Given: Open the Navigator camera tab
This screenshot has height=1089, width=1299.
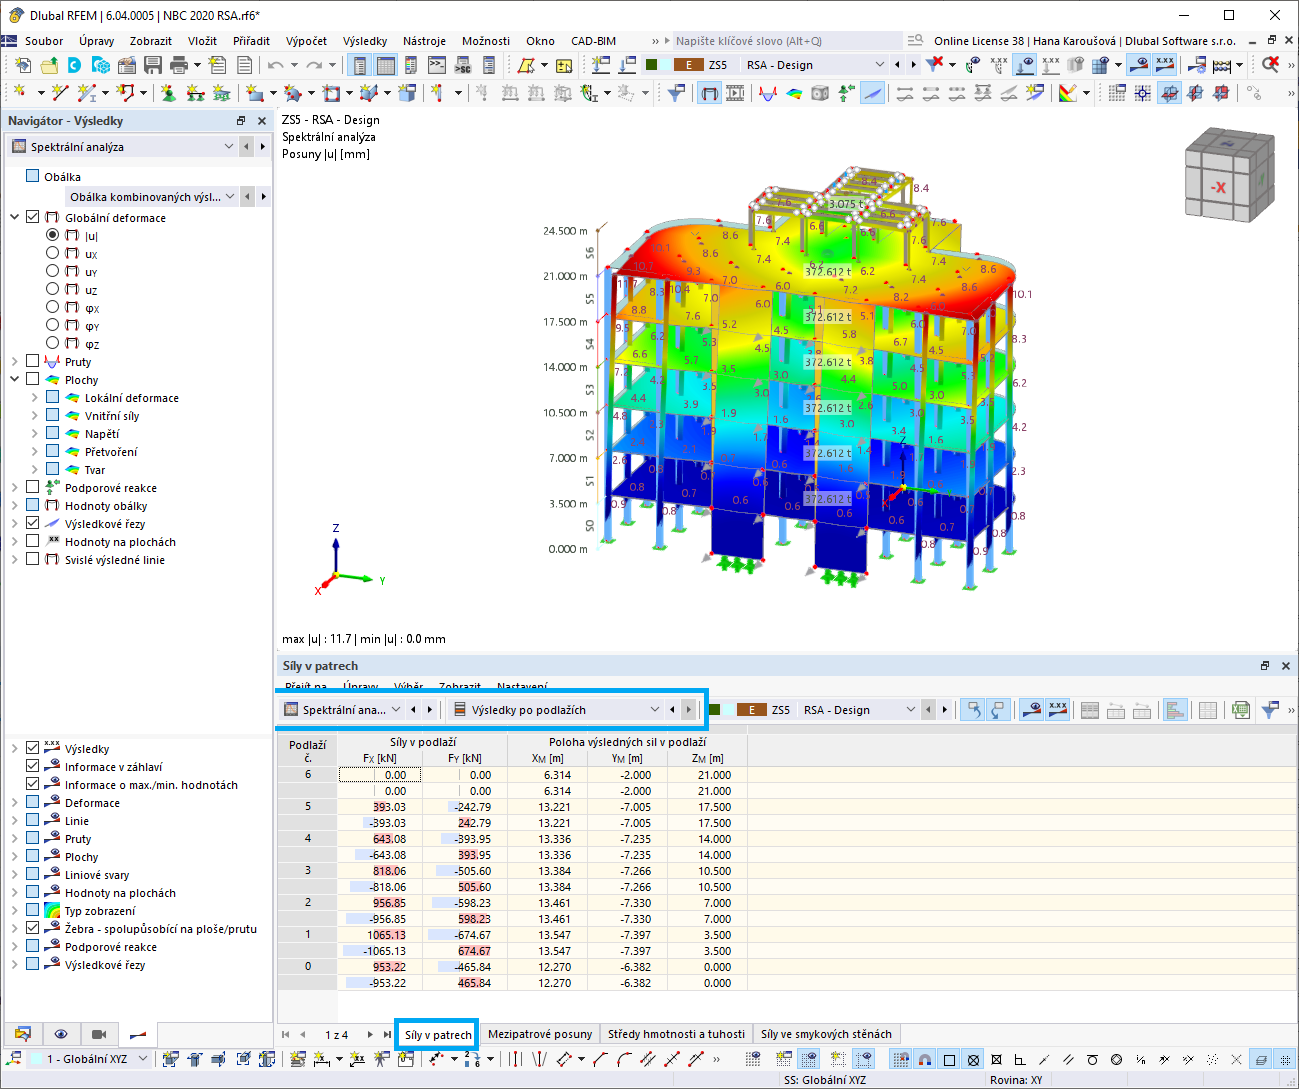Looking at the screenshot, I should point(99,1034).
